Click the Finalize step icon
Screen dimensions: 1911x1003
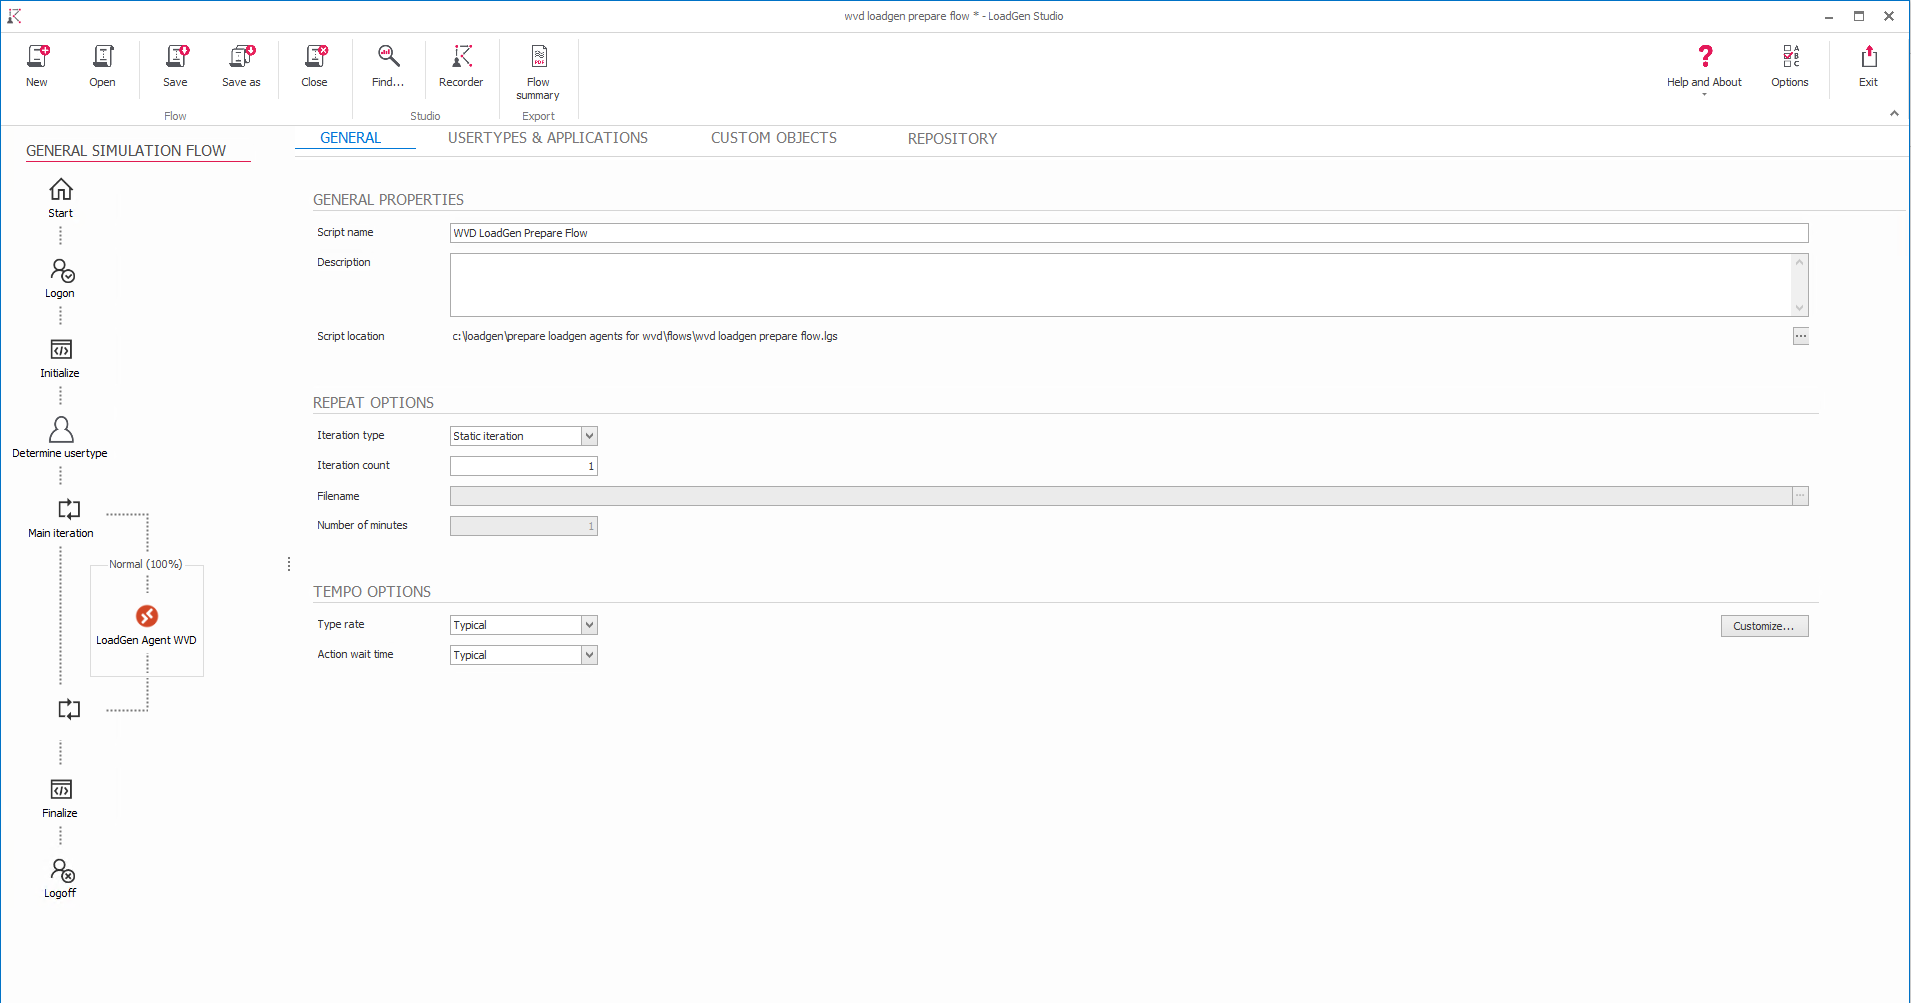click(61, 790)
